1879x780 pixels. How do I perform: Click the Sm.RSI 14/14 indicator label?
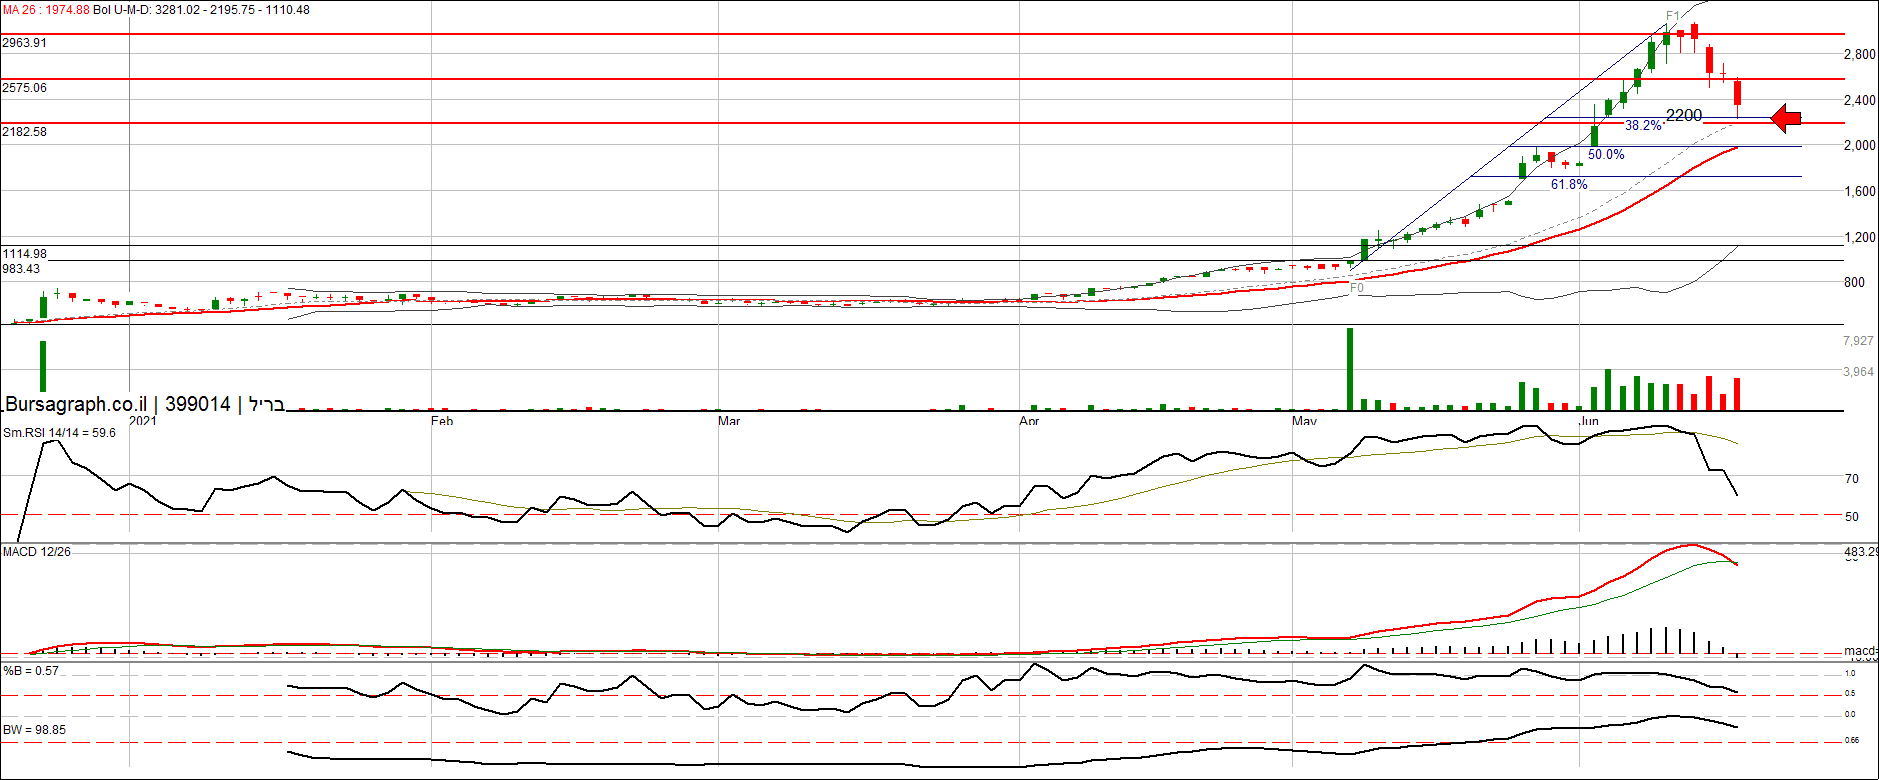(59, 433)
